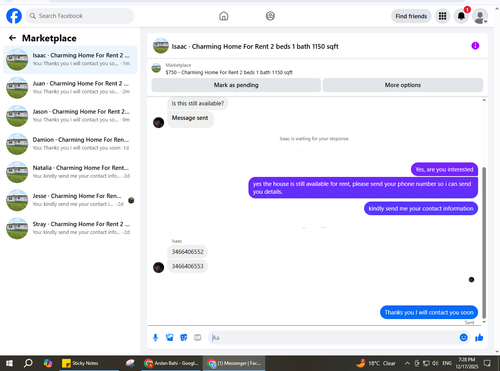500x371 pixels.
Task: Open the taskbar clock and date
Action: [x=467, y=363]
